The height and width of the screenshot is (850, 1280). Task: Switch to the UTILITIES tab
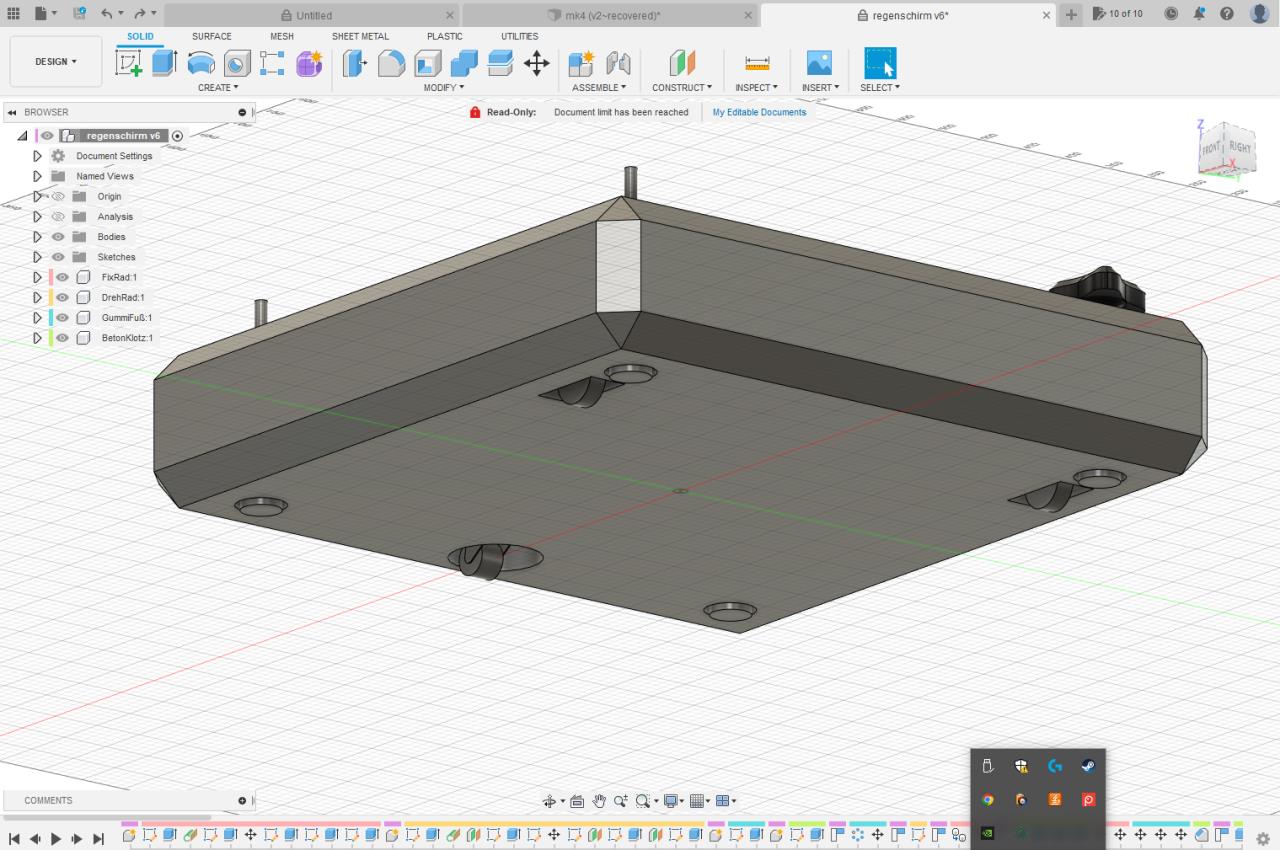(519, 36)
